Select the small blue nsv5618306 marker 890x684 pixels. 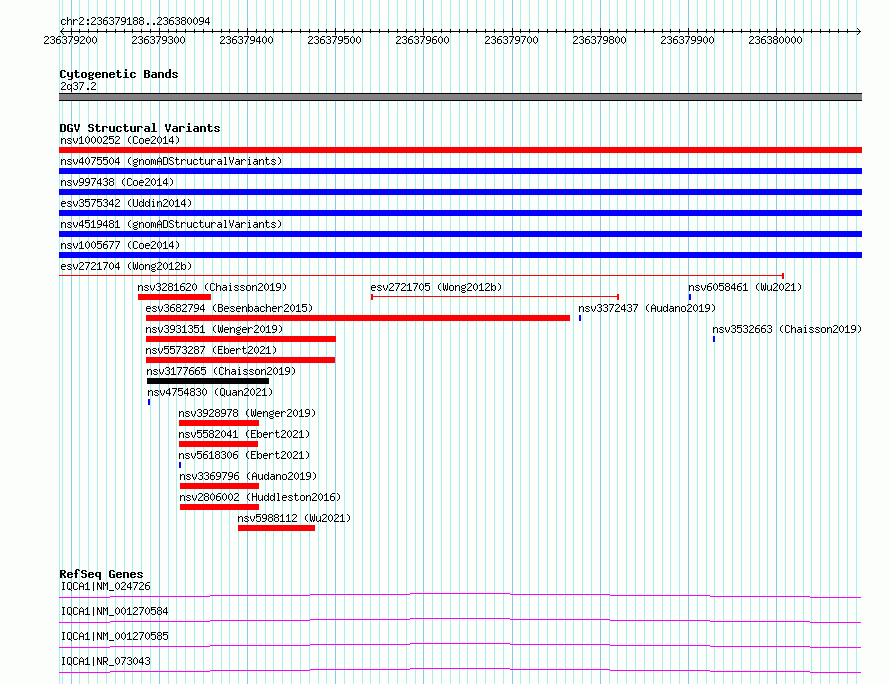(x=180, y=465)
